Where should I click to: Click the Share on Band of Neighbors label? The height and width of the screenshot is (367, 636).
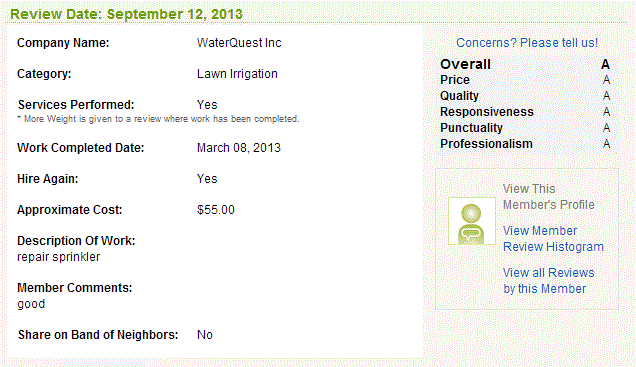click(x=98, y=335)
